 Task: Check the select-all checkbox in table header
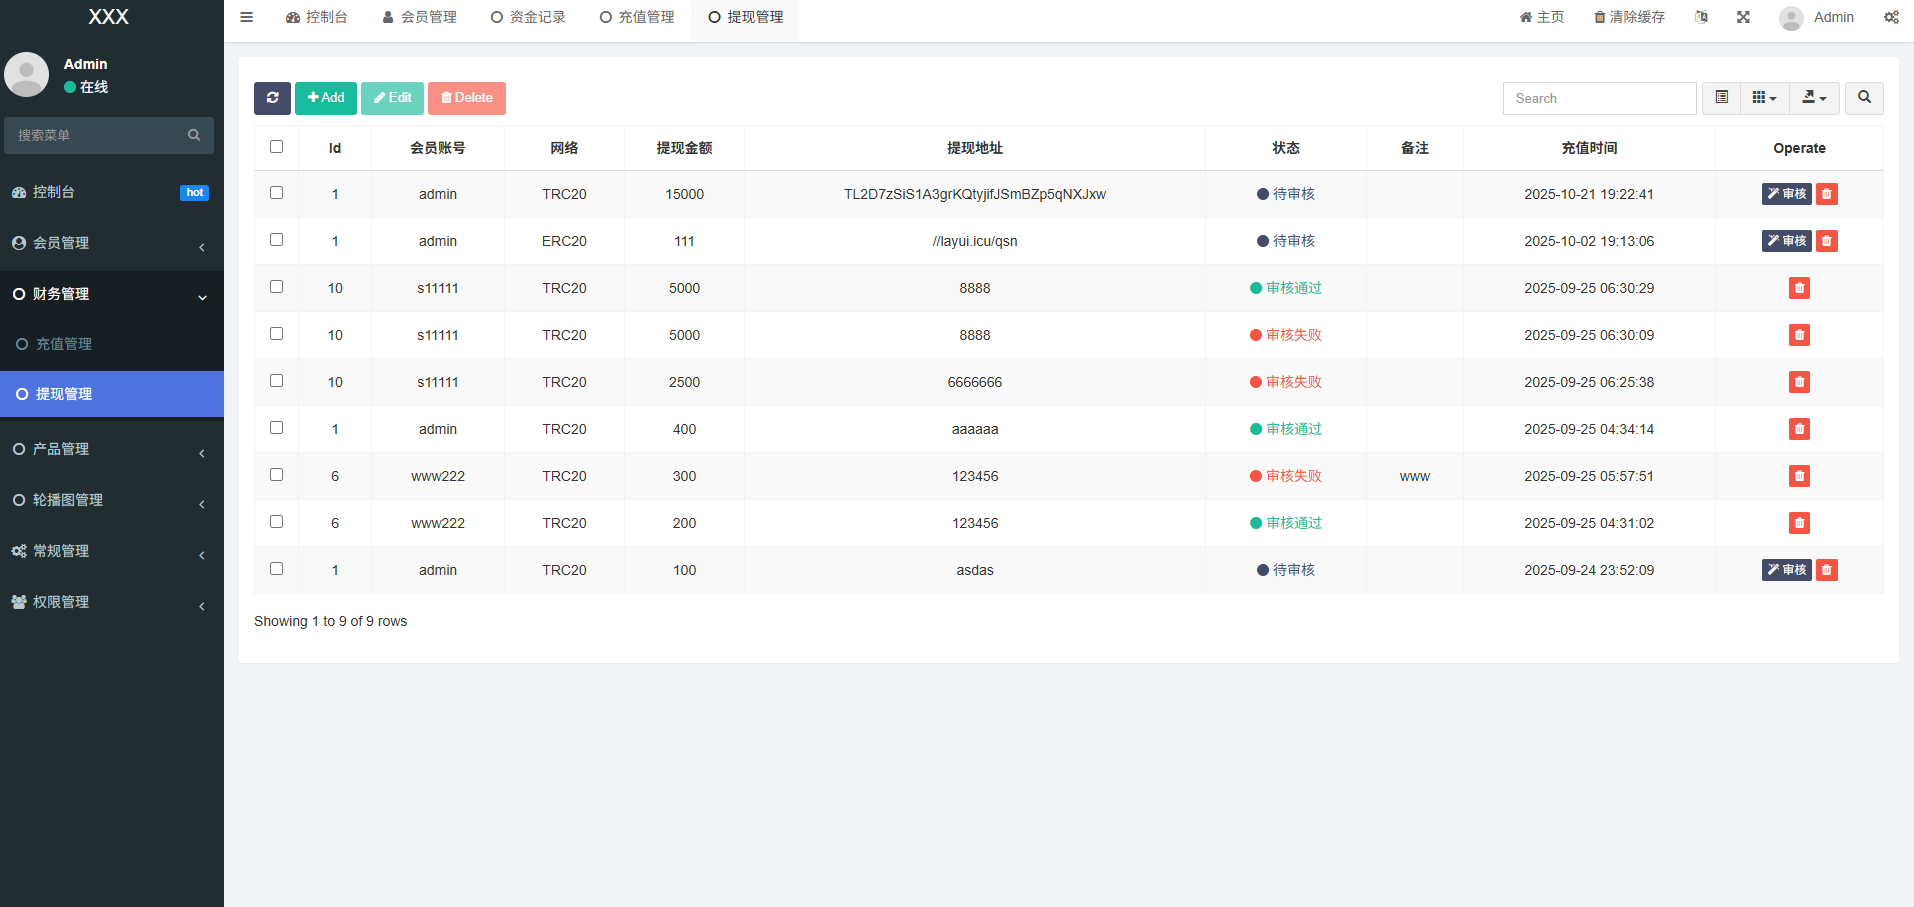tap(277, 147)
